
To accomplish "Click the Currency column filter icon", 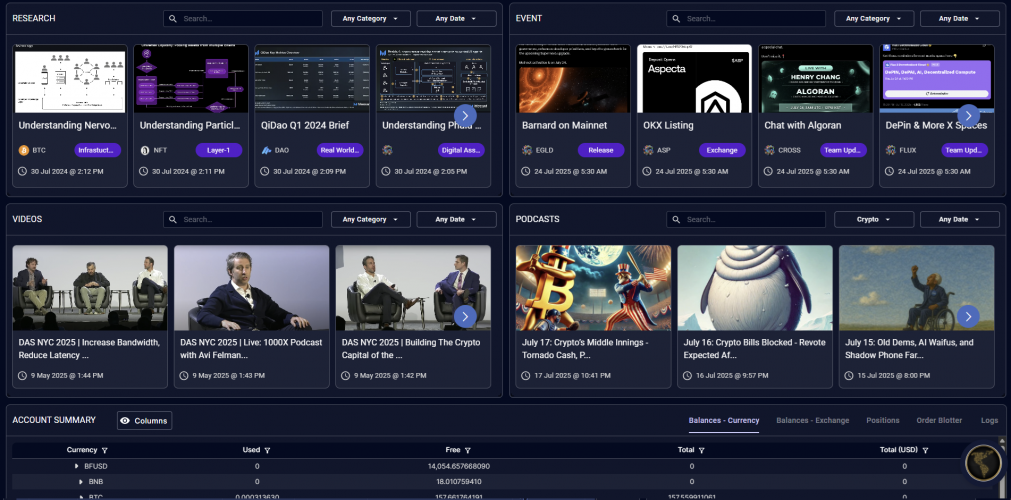I will click(x=104, y=450).
